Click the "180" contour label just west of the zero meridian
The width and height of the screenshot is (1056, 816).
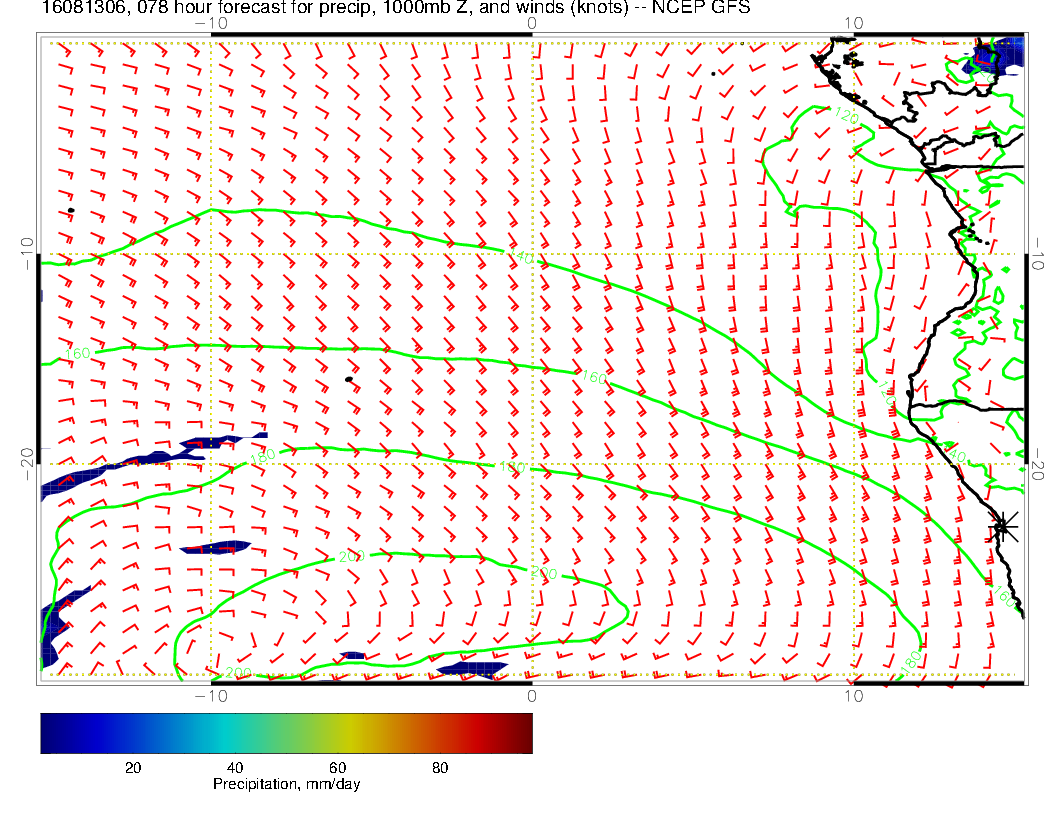tap(512, 467)
